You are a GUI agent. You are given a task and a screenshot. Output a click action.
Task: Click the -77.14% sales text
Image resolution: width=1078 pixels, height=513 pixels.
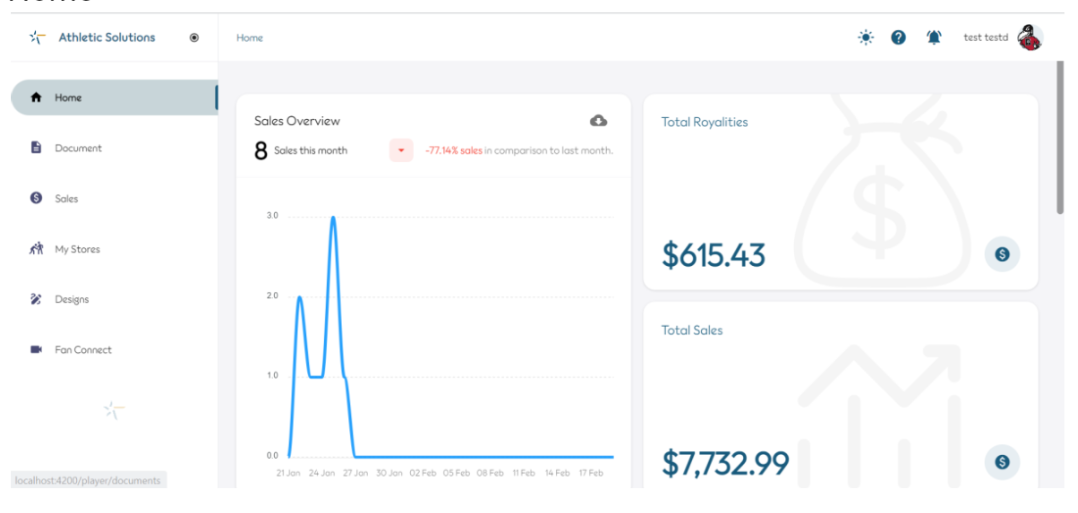tap(454, 151)
